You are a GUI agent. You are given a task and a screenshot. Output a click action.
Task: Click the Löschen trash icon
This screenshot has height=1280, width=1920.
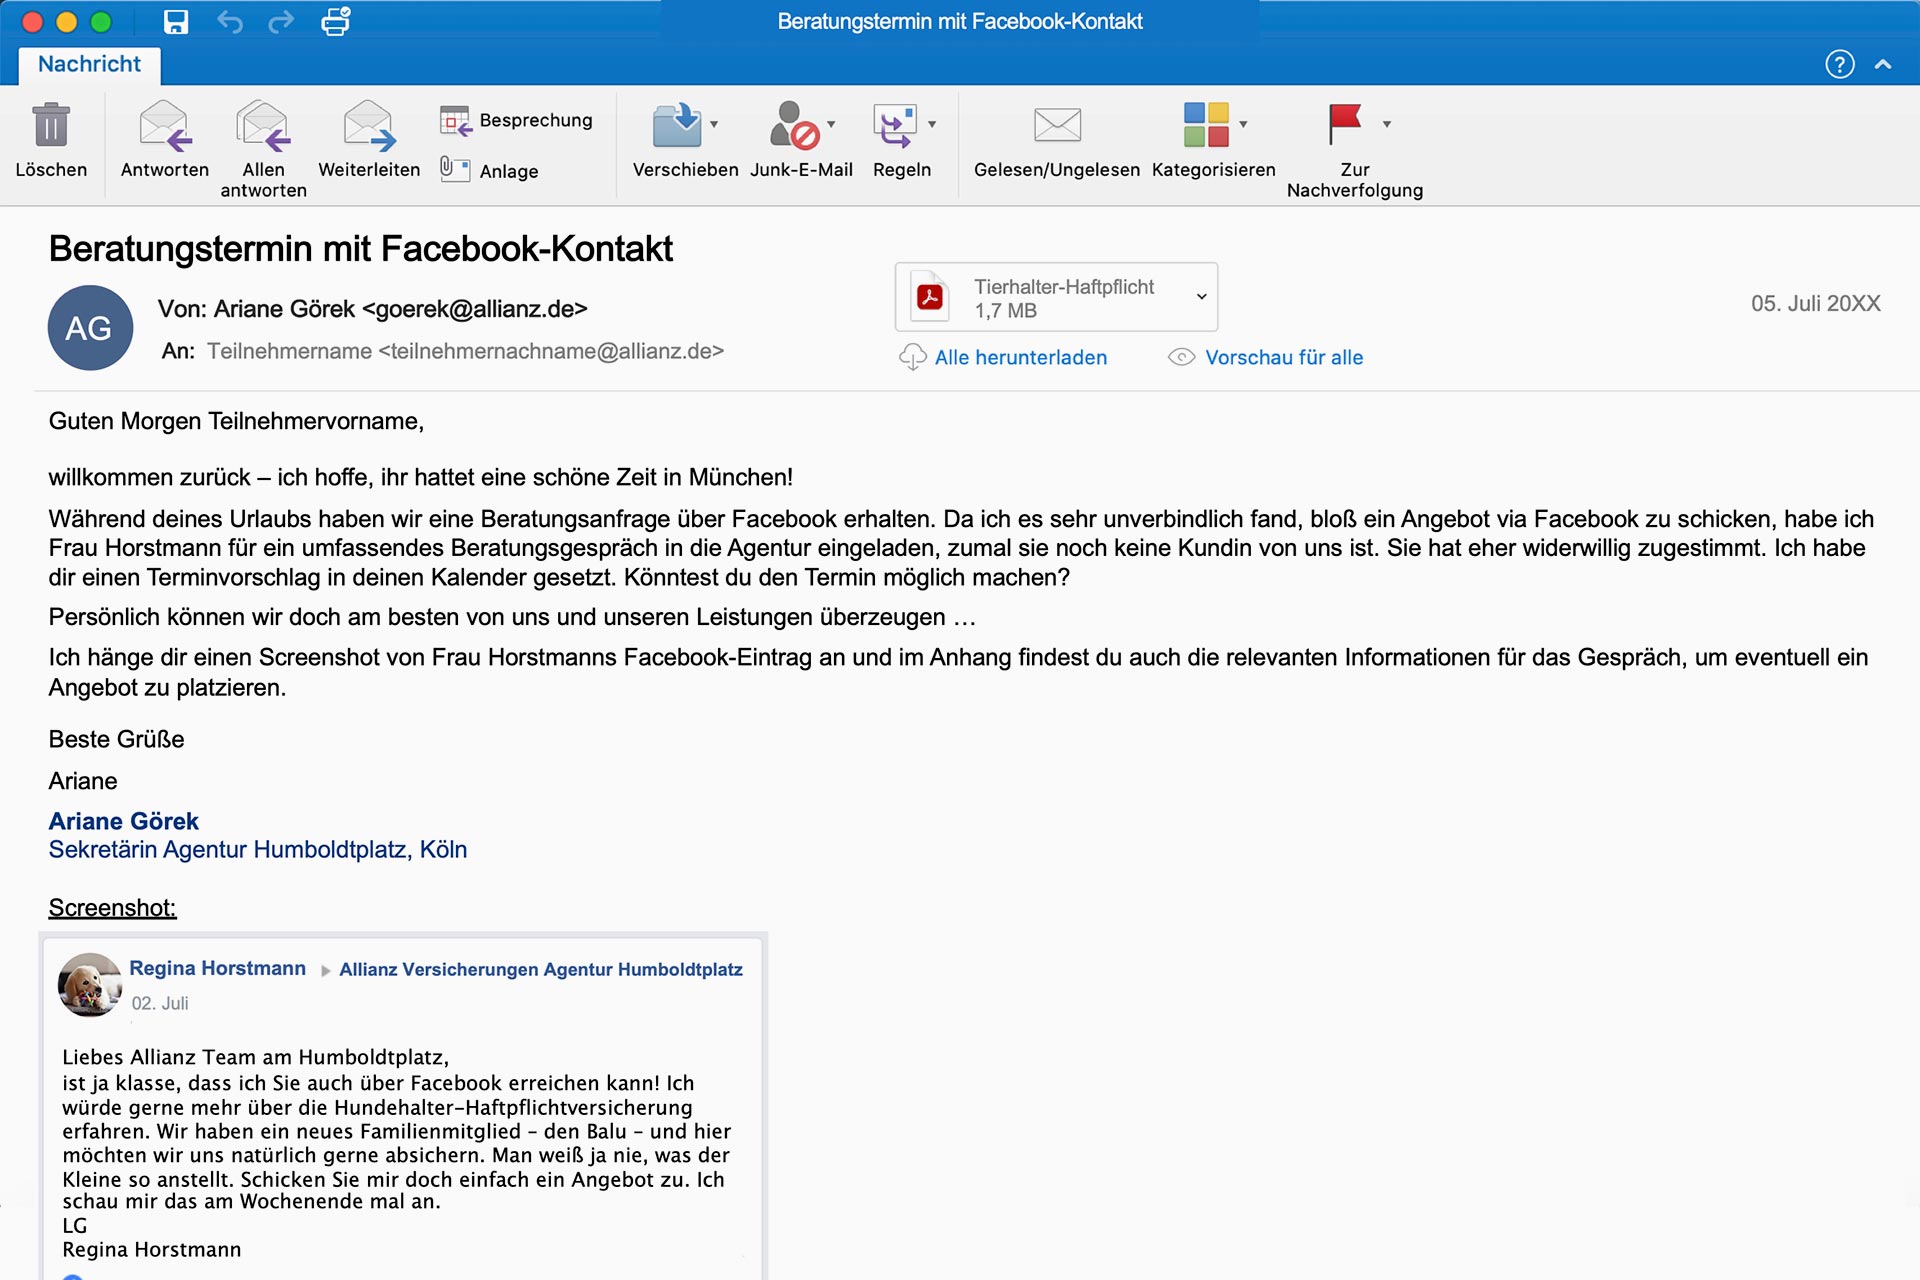pyautogui.click(x=51, y=126)
